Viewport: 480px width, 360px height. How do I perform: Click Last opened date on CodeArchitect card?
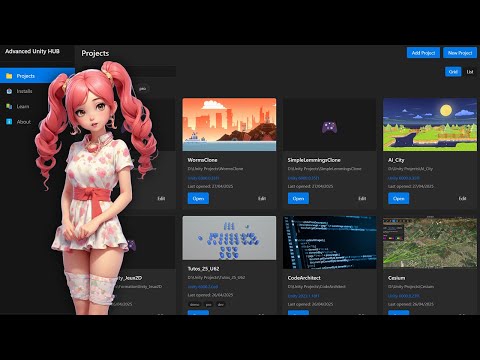click(310, 304)
